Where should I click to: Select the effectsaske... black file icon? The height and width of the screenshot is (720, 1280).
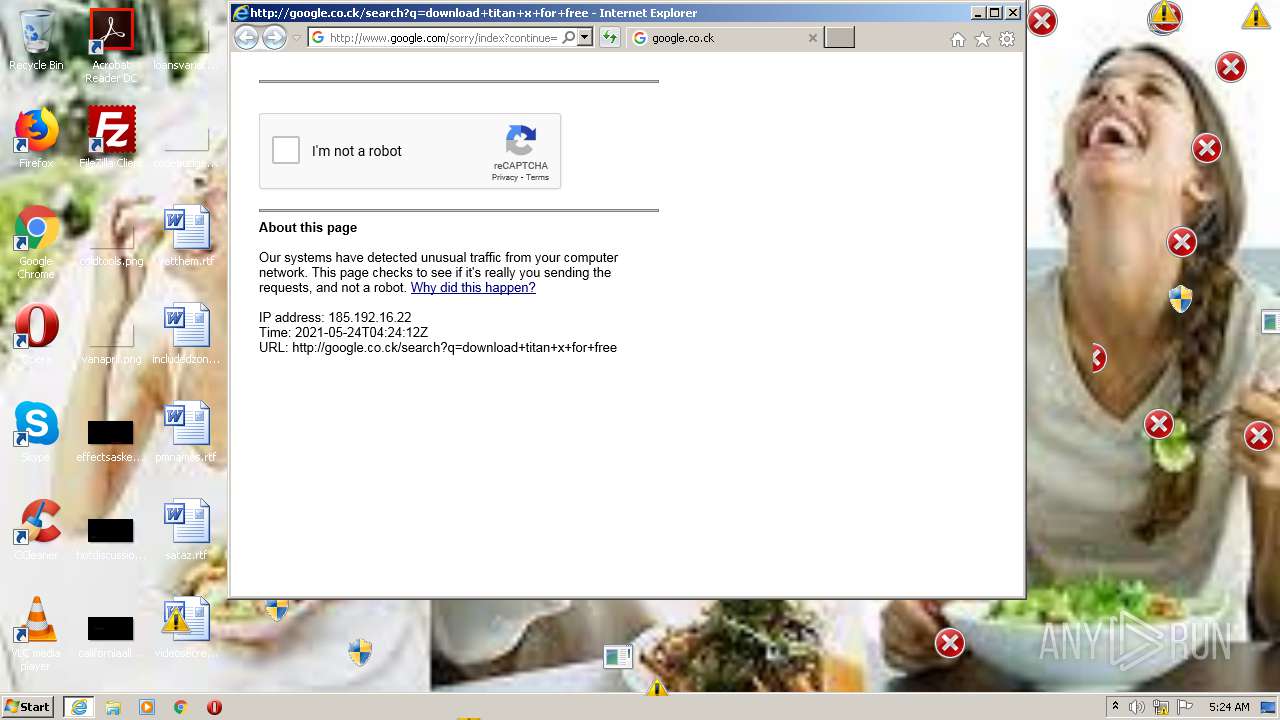(x=111, y=440)
